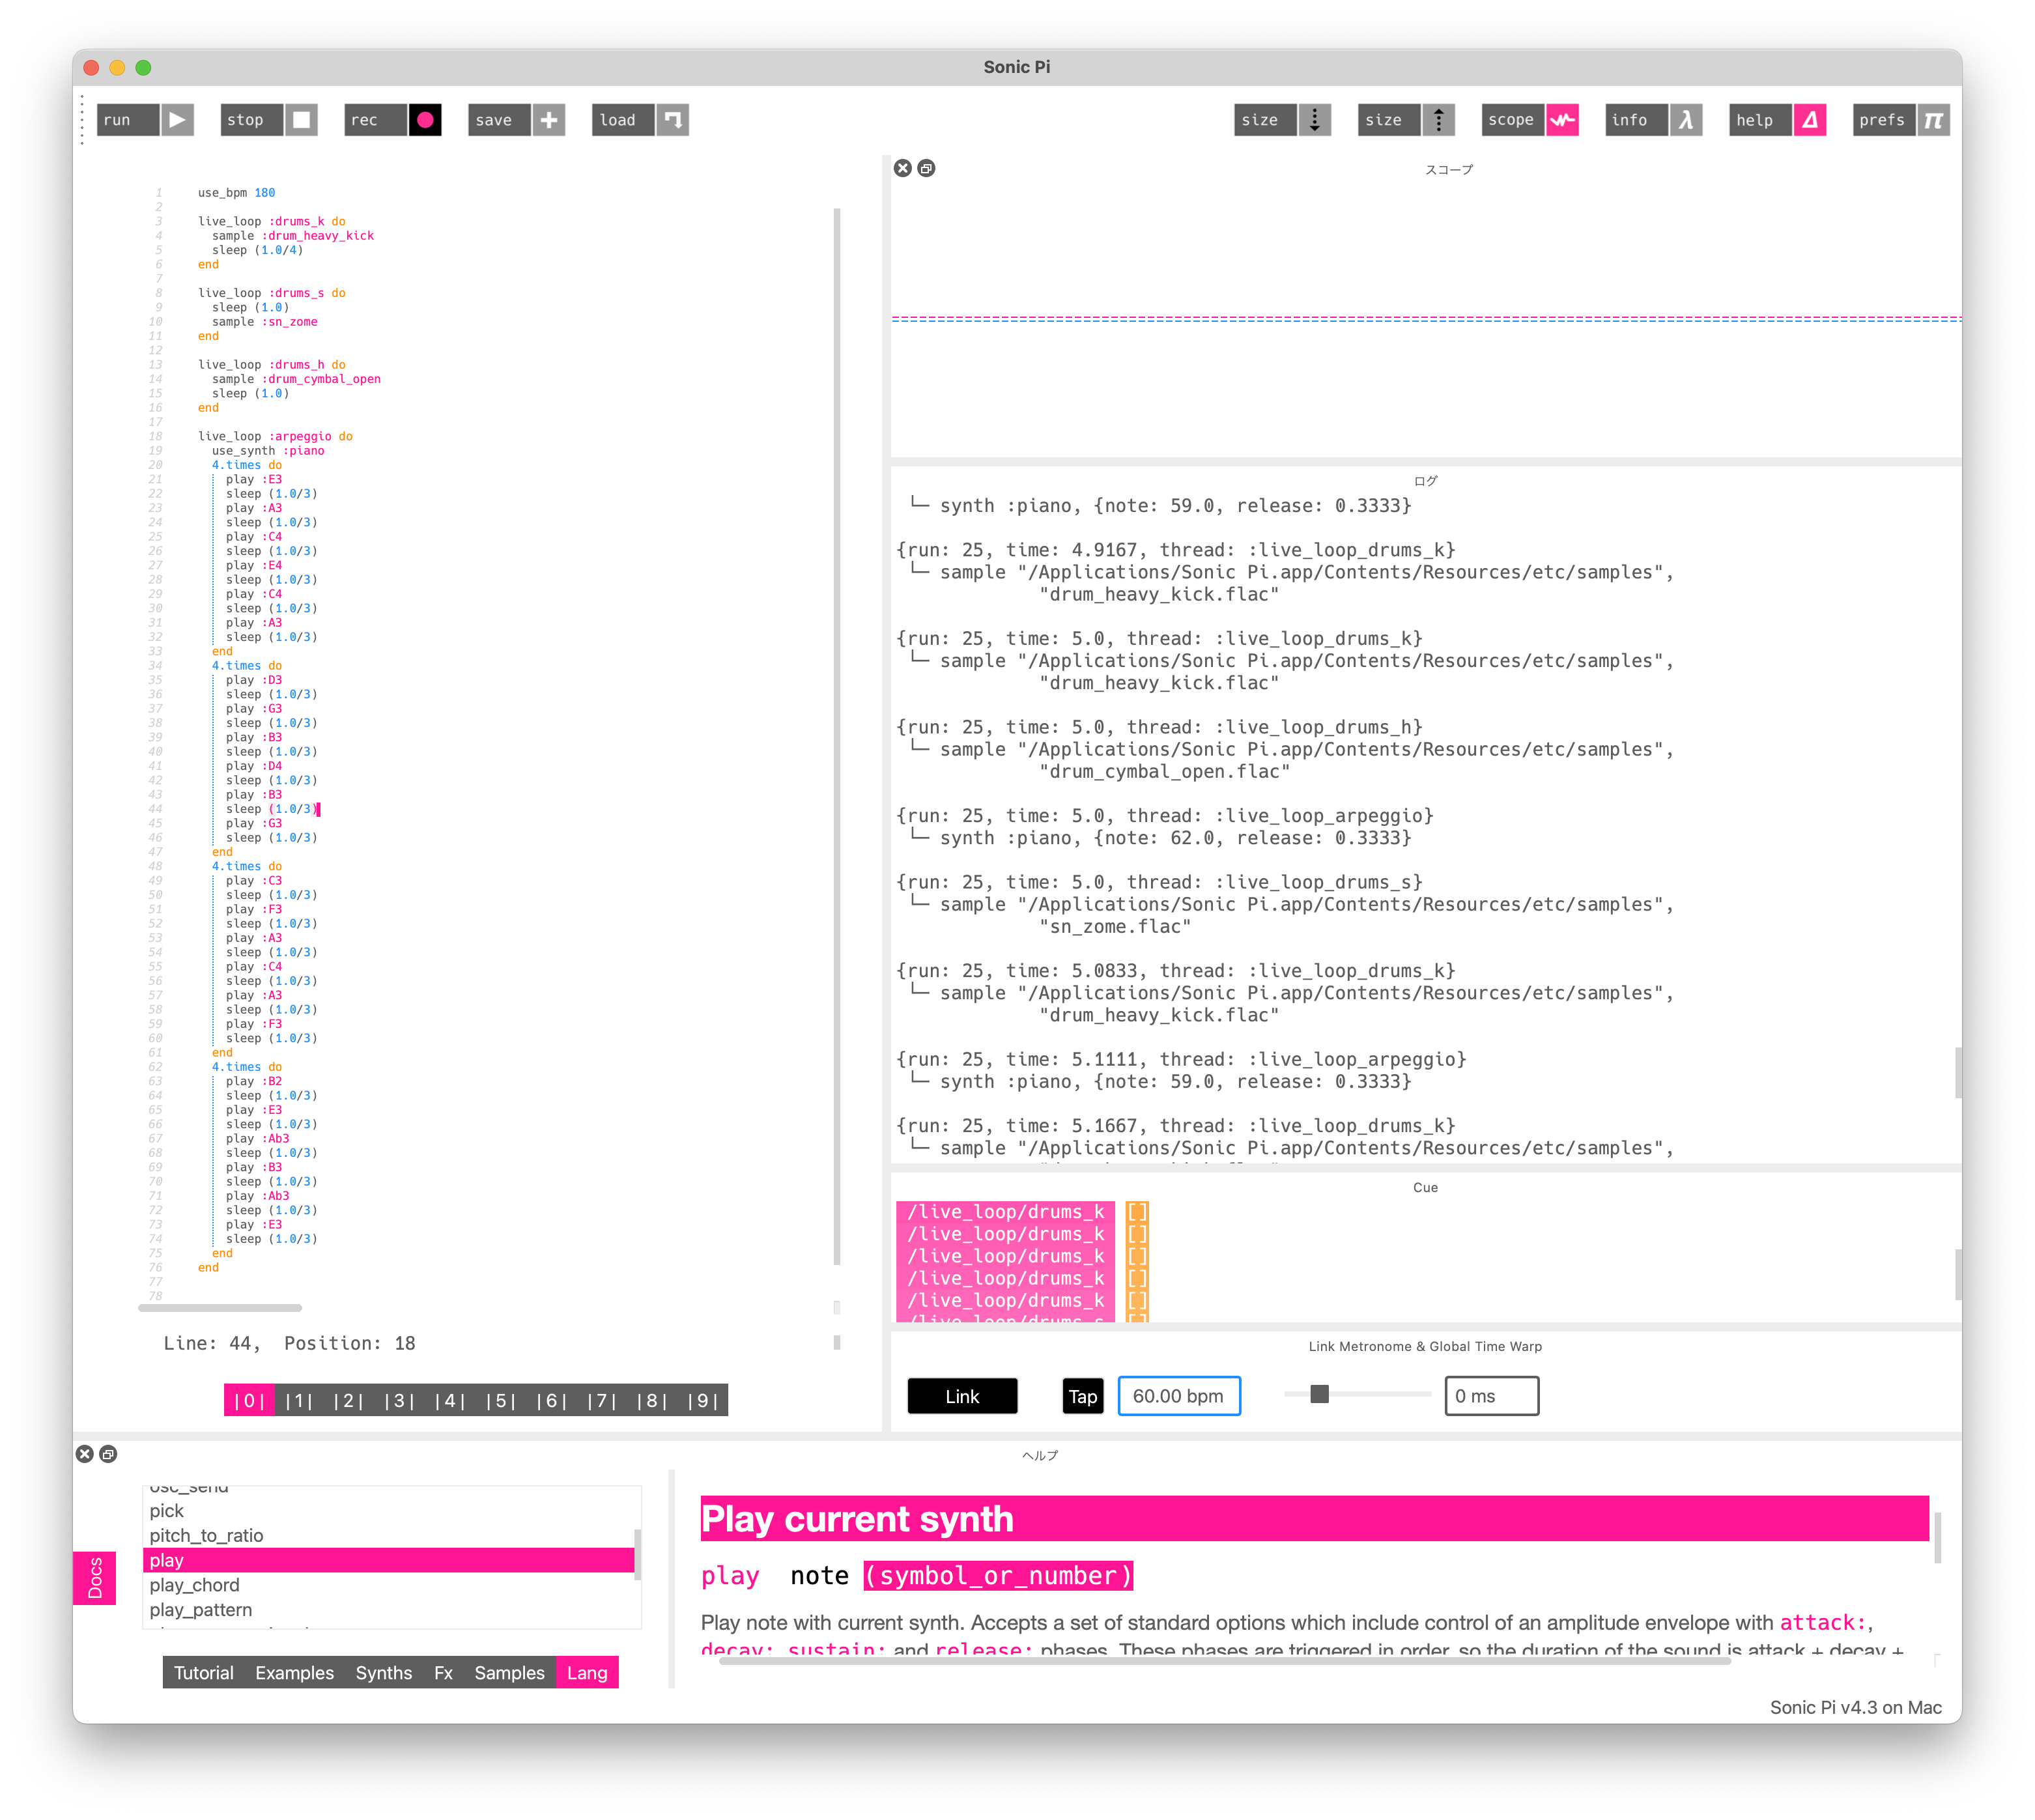
Task: Click the size decrease icon
Action: 1314,120
